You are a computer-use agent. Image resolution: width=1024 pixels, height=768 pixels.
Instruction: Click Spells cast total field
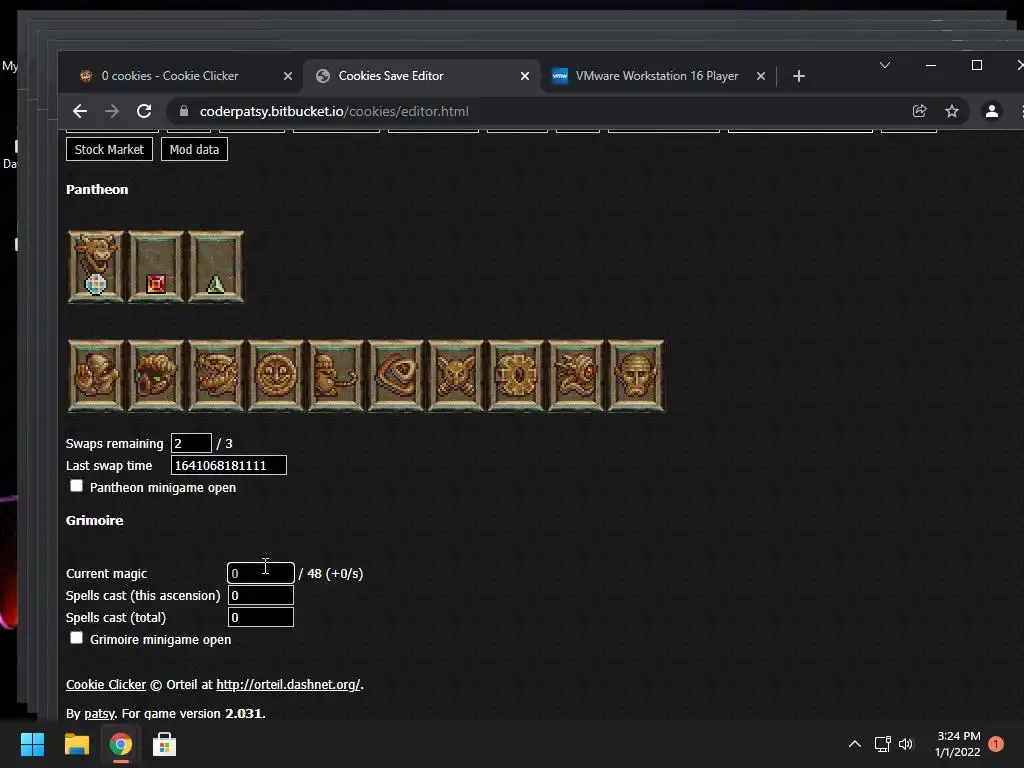(261, 617)
